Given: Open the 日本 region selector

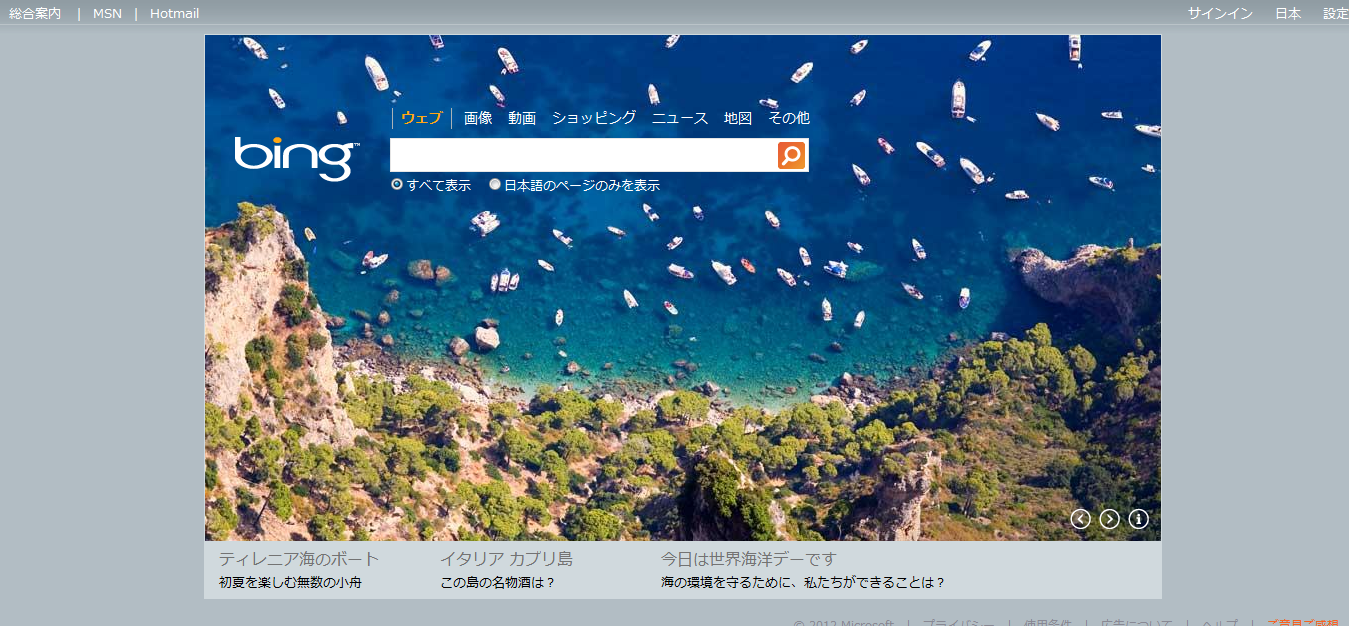Looking at the screenshot, I should (x=1288, y=13).
